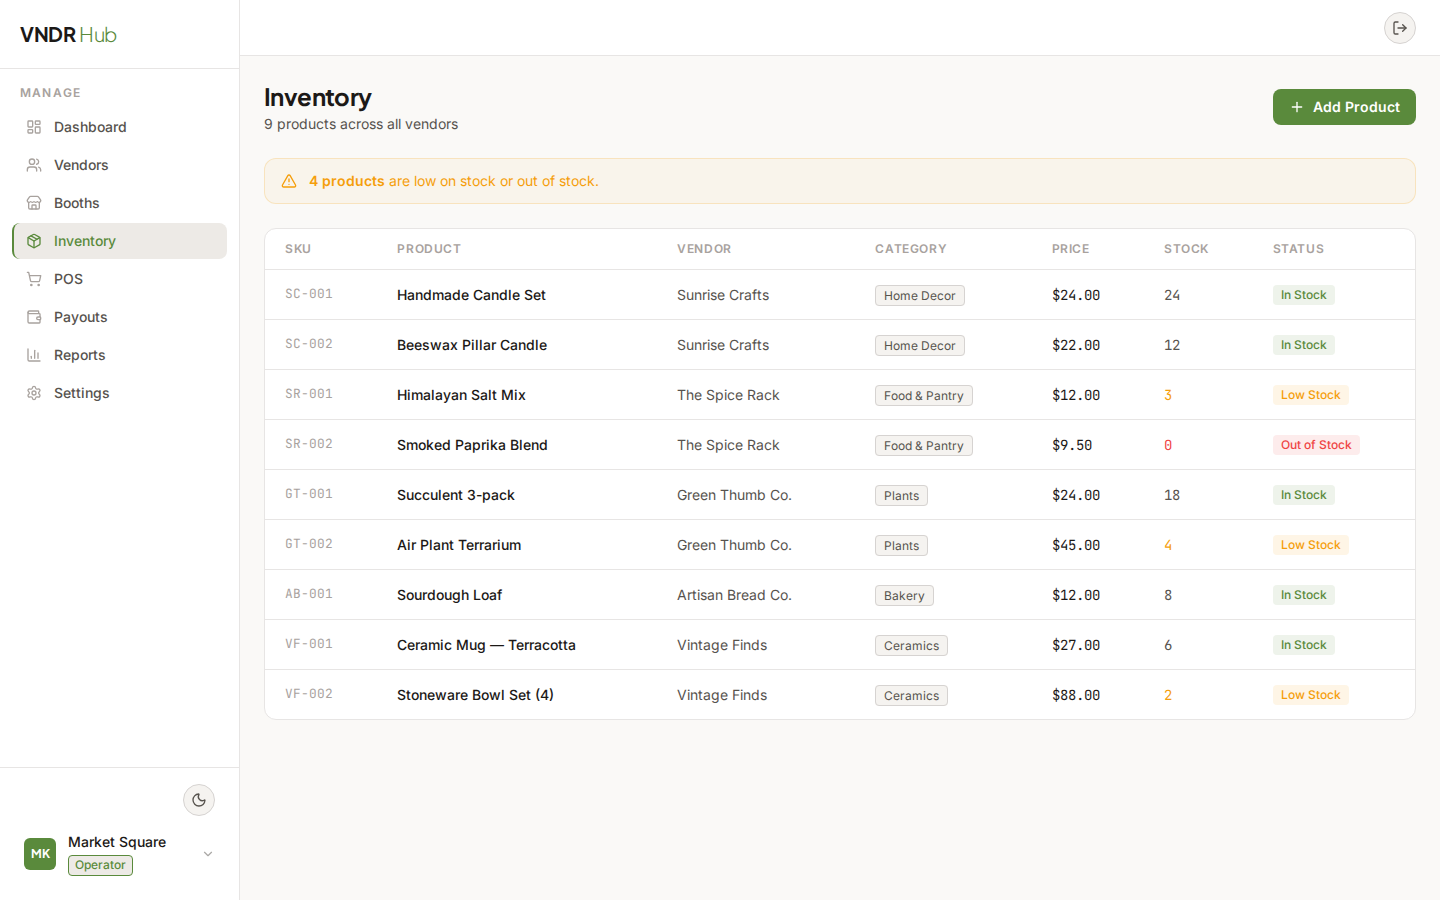Open the Dashboard section in the sidebar
1440x900 pixels.
pyautogui.click(x=90, y=127)
